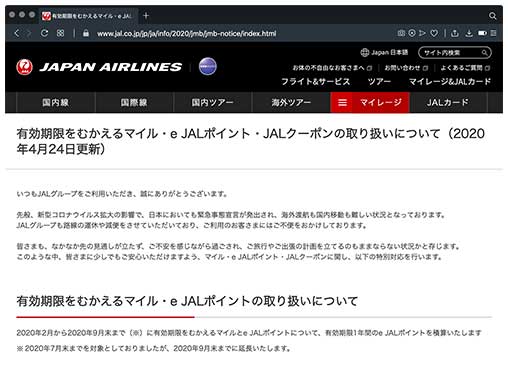Open お問い合わせ link
The width and height of the screenshot is (508, 369).
pos(406,68)
